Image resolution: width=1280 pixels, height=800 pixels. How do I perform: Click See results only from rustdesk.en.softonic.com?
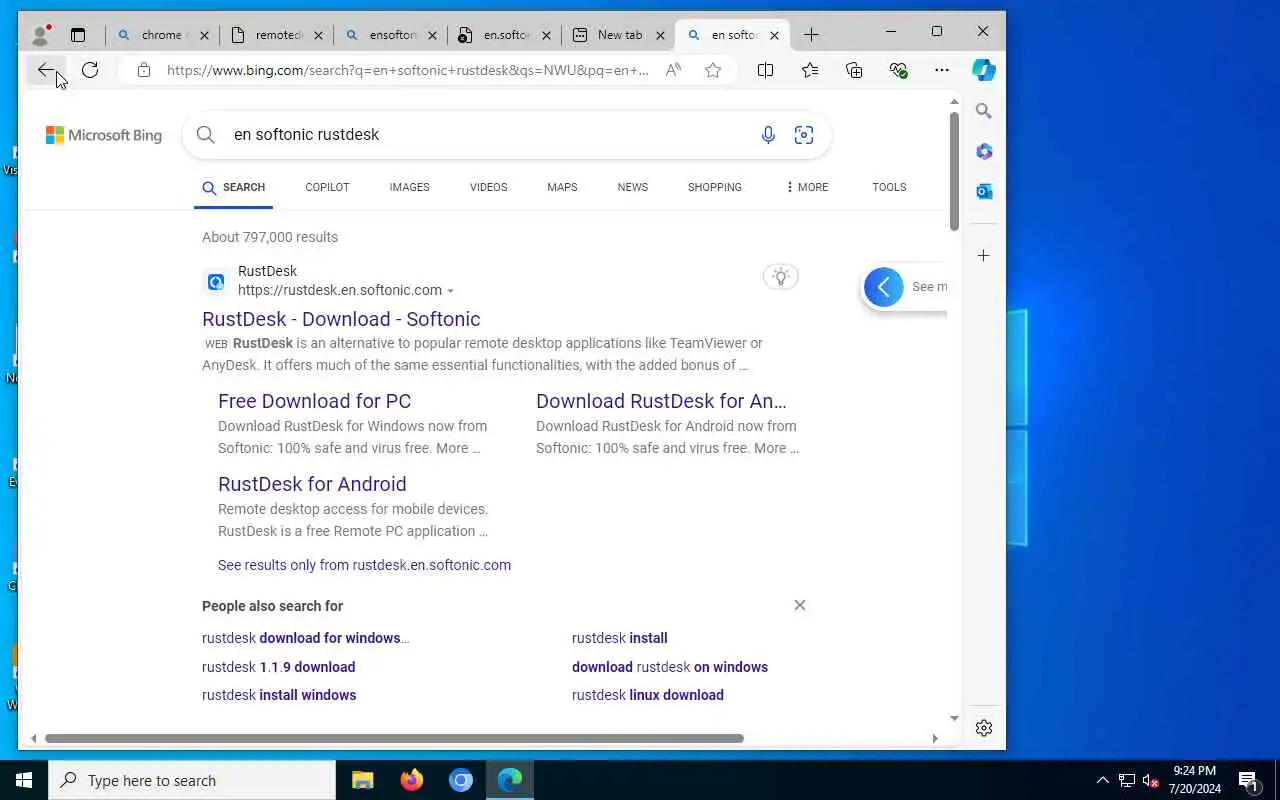coord(364,565)
